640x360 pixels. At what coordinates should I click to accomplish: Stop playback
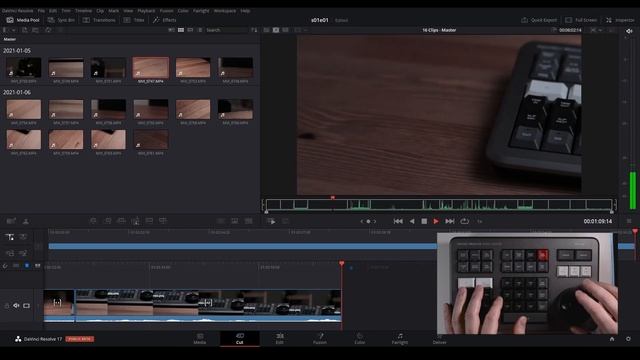(x=424, y=221)
